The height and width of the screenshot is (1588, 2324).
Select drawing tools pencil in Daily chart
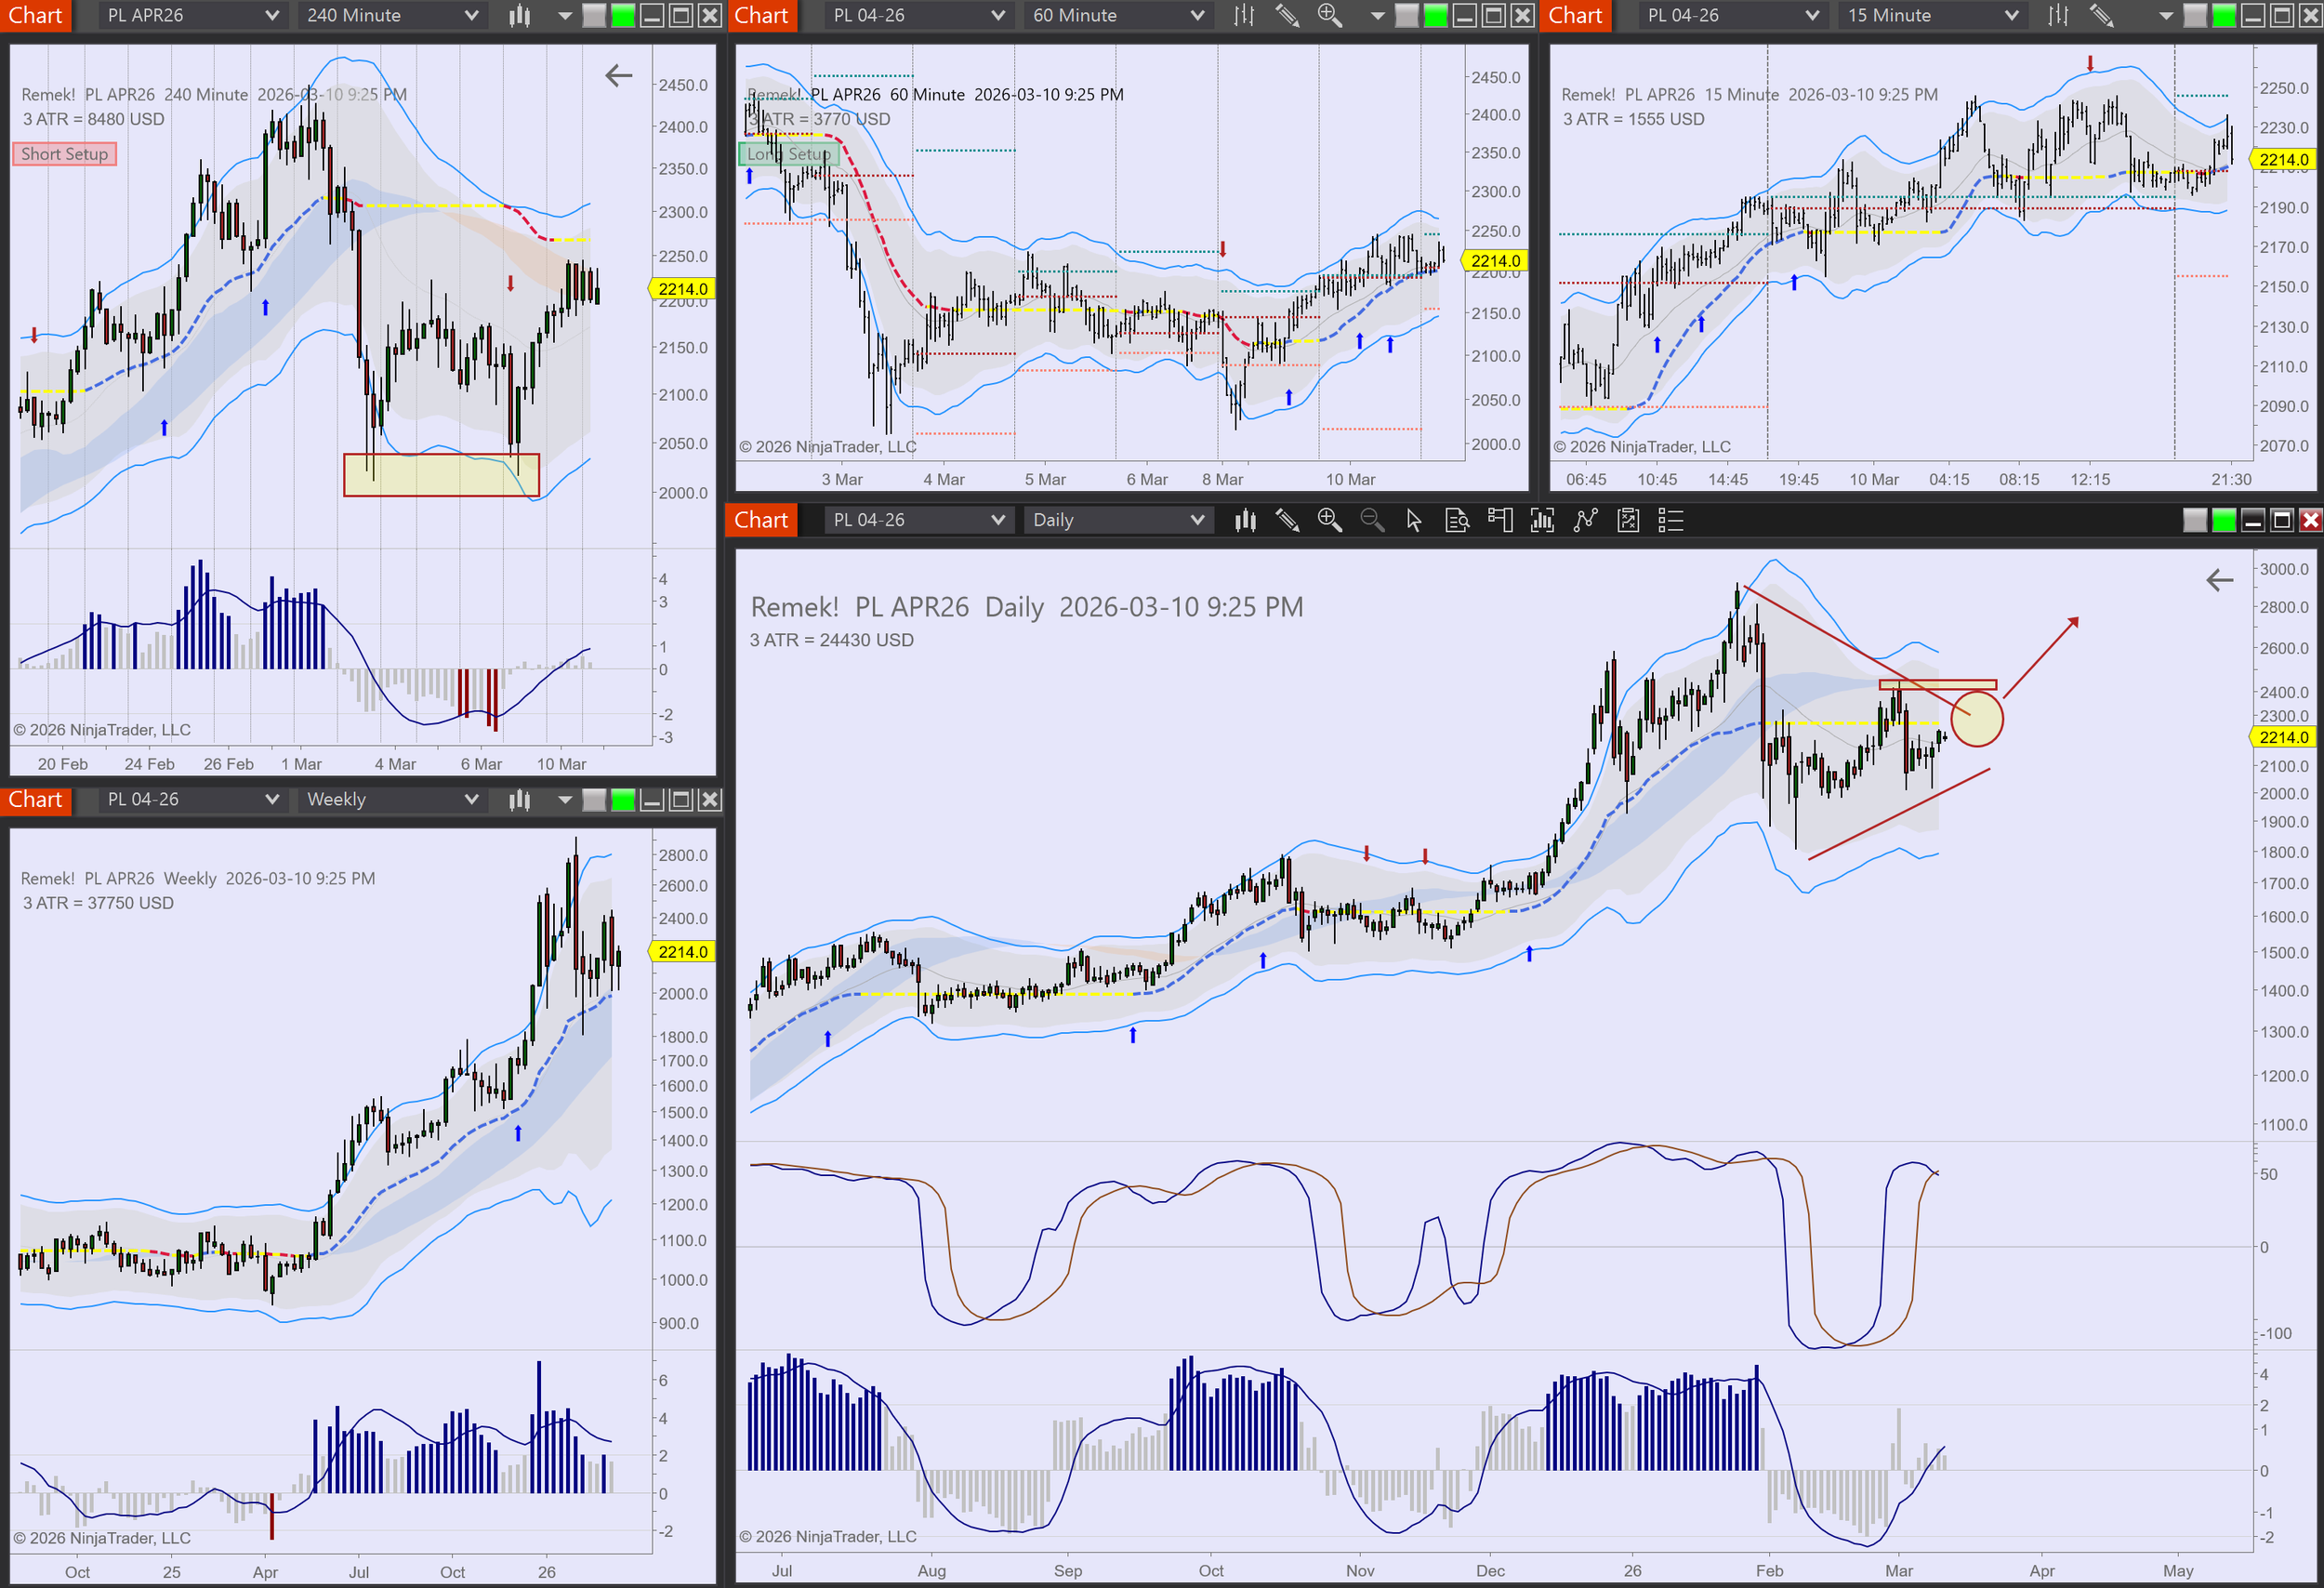1287,520
